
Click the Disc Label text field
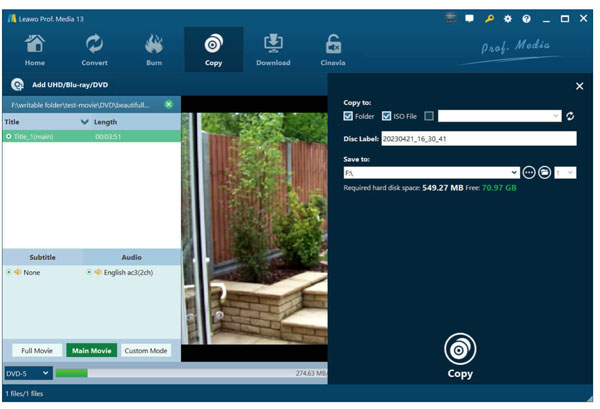[478, 139]
